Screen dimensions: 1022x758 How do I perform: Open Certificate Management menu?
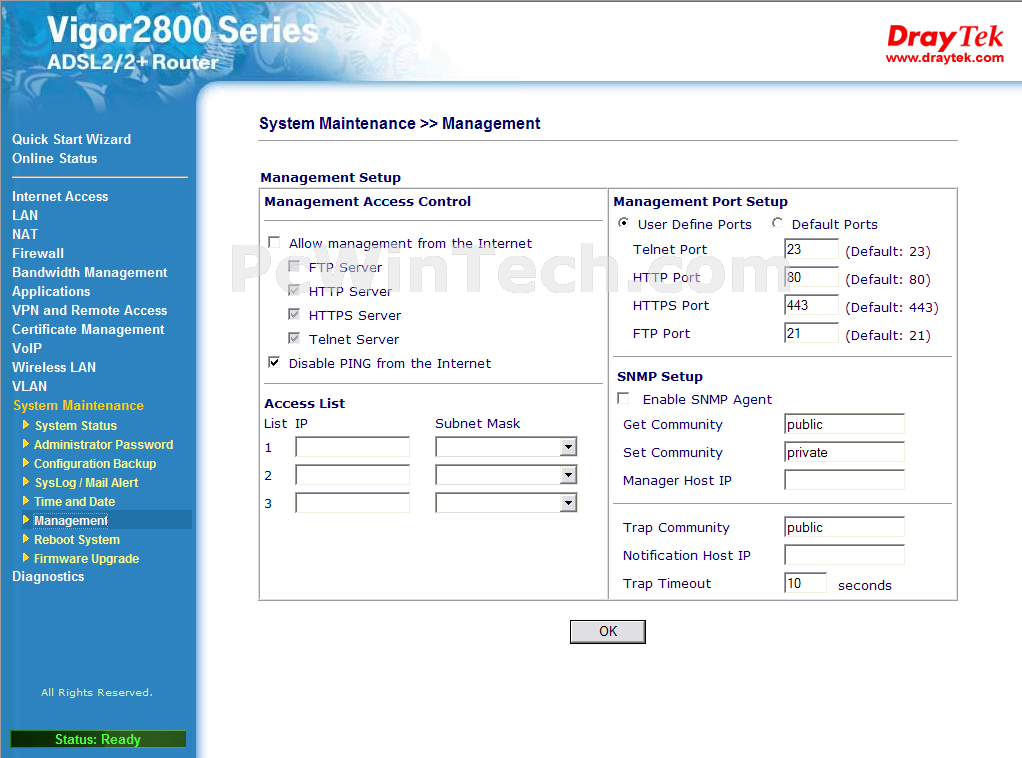pyautogui.click(x=88, y=329)
